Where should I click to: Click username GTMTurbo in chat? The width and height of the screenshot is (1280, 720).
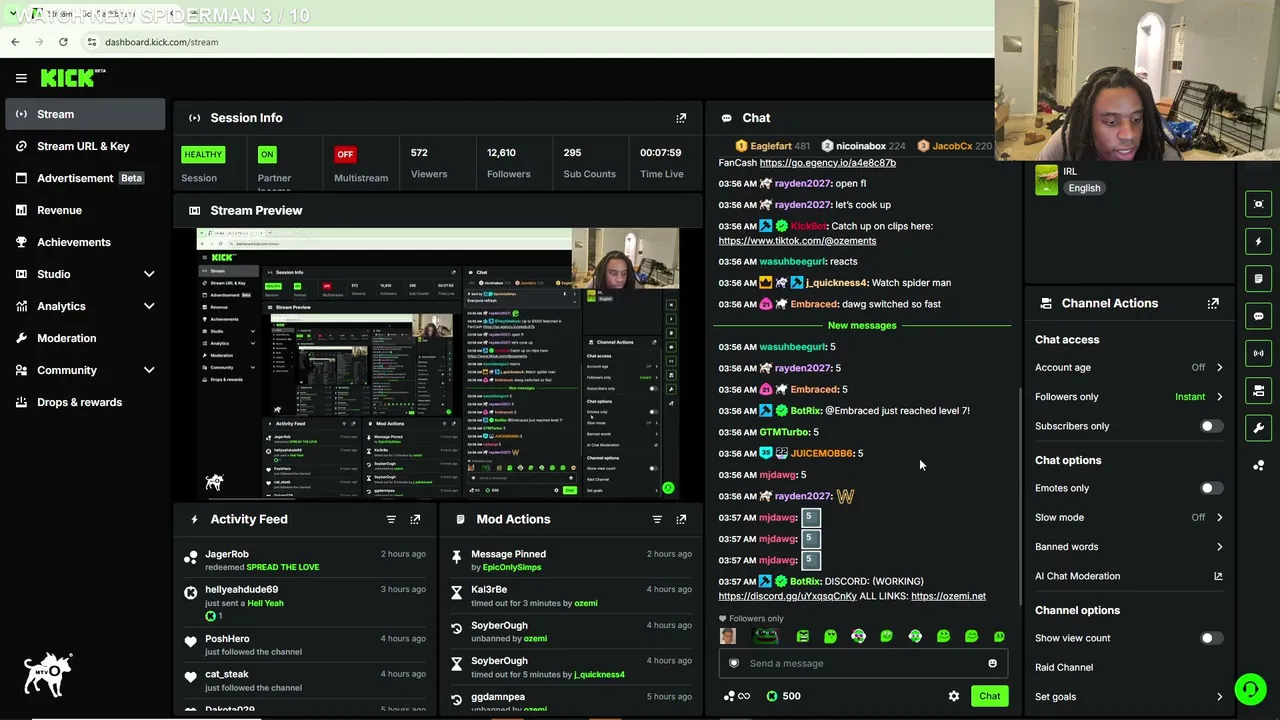784,432
